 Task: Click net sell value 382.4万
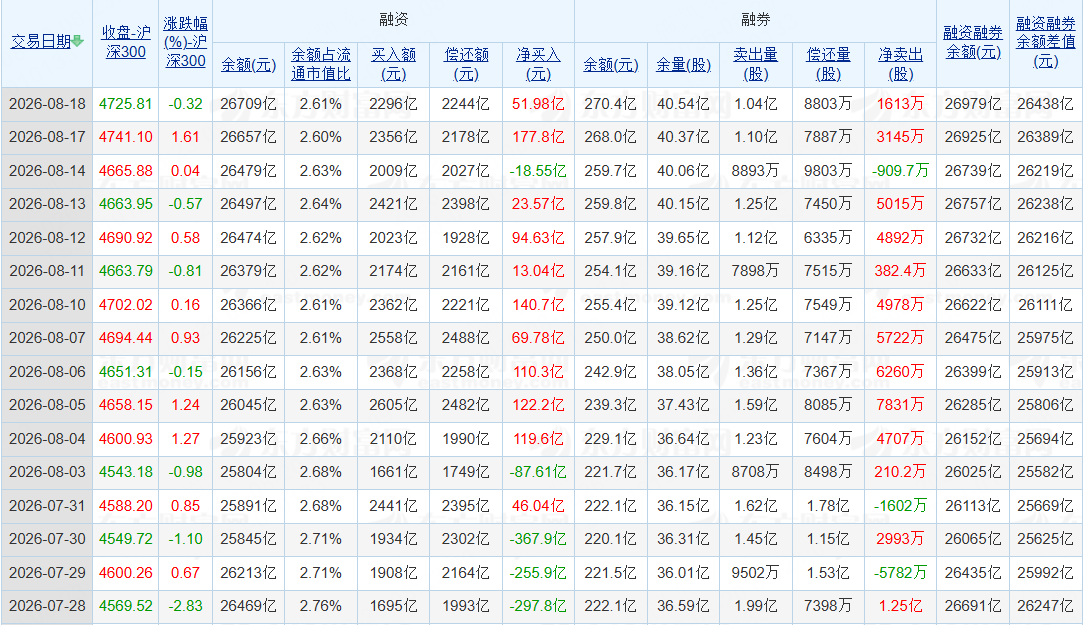[x=901, y=271]
